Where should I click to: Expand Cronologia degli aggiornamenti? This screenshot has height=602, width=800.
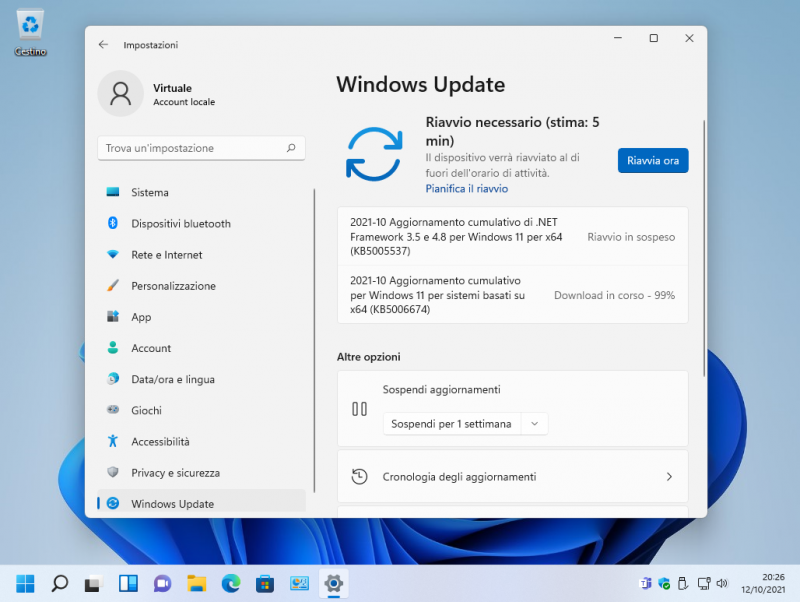tap(512, 477)
